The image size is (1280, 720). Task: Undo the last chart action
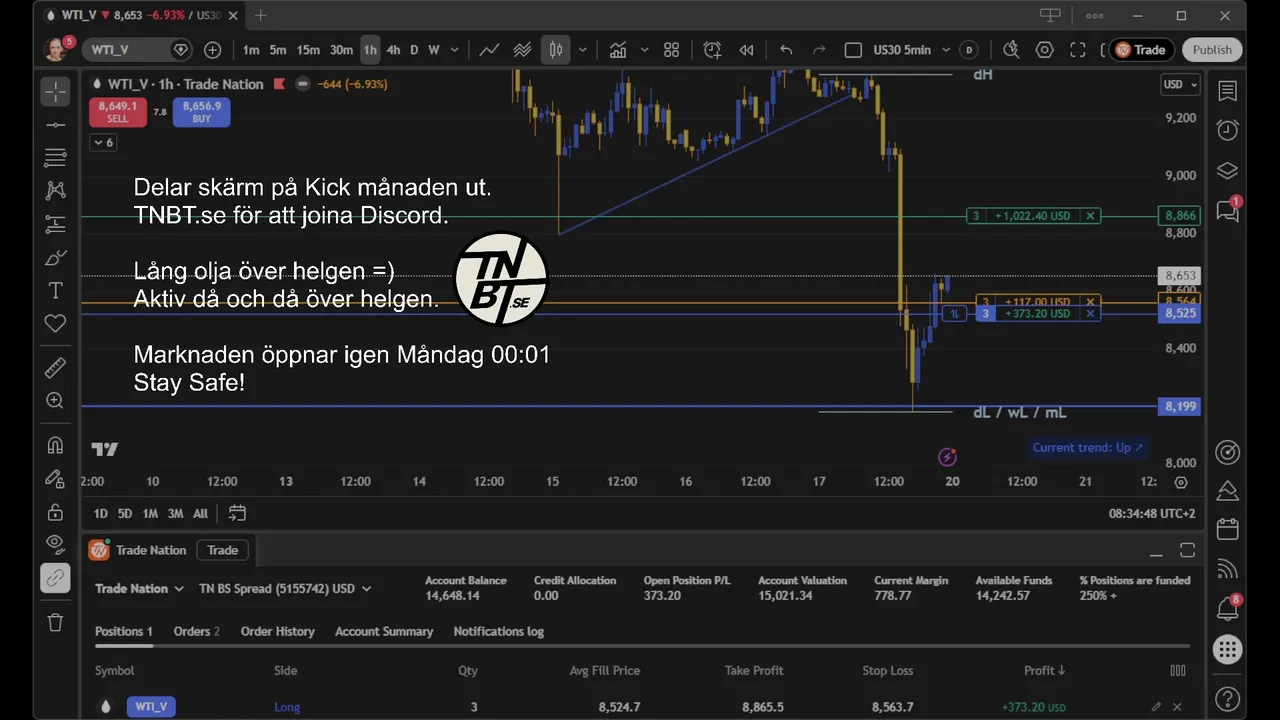[786, 50]
